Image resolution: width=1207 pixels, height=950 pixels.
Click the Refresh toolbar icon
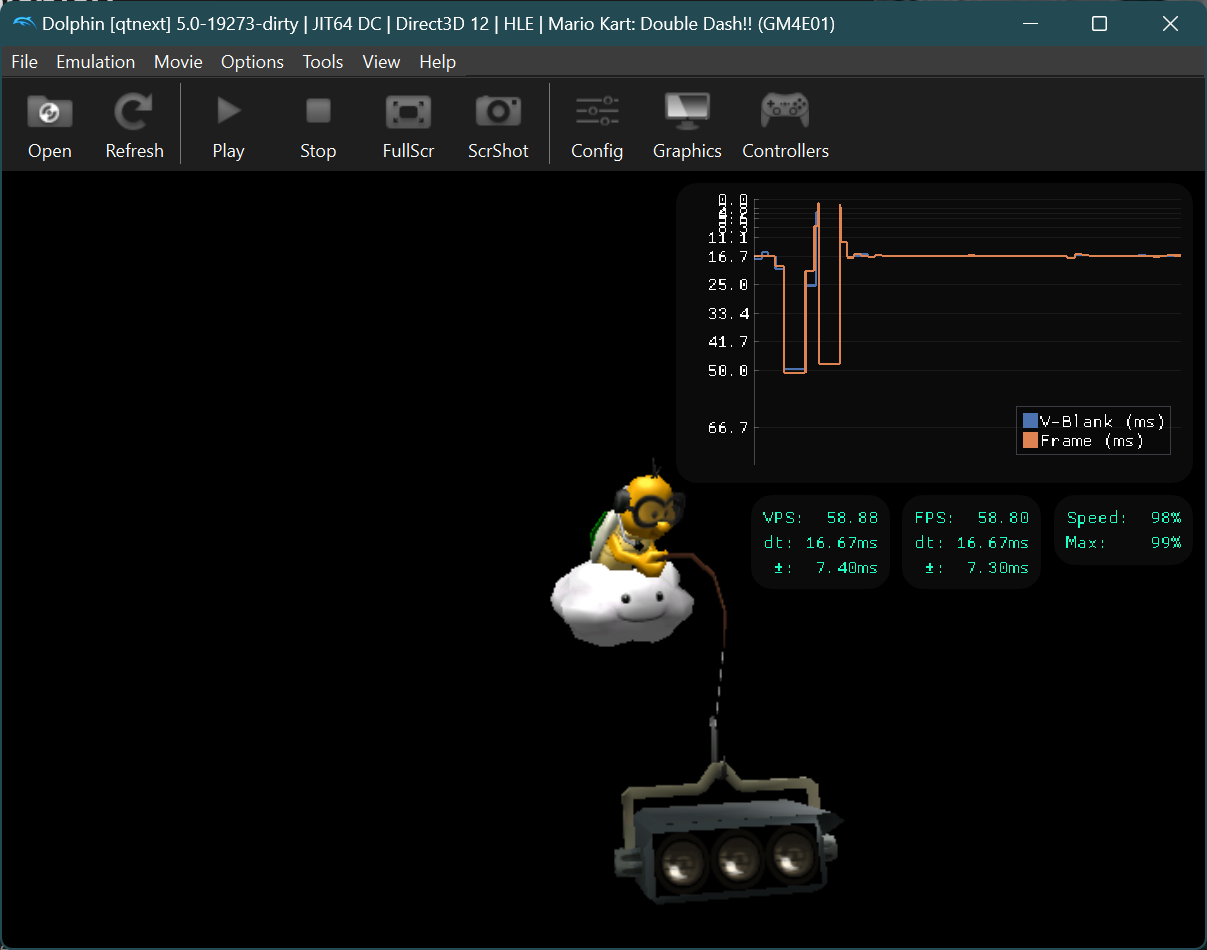pos(134,111)
